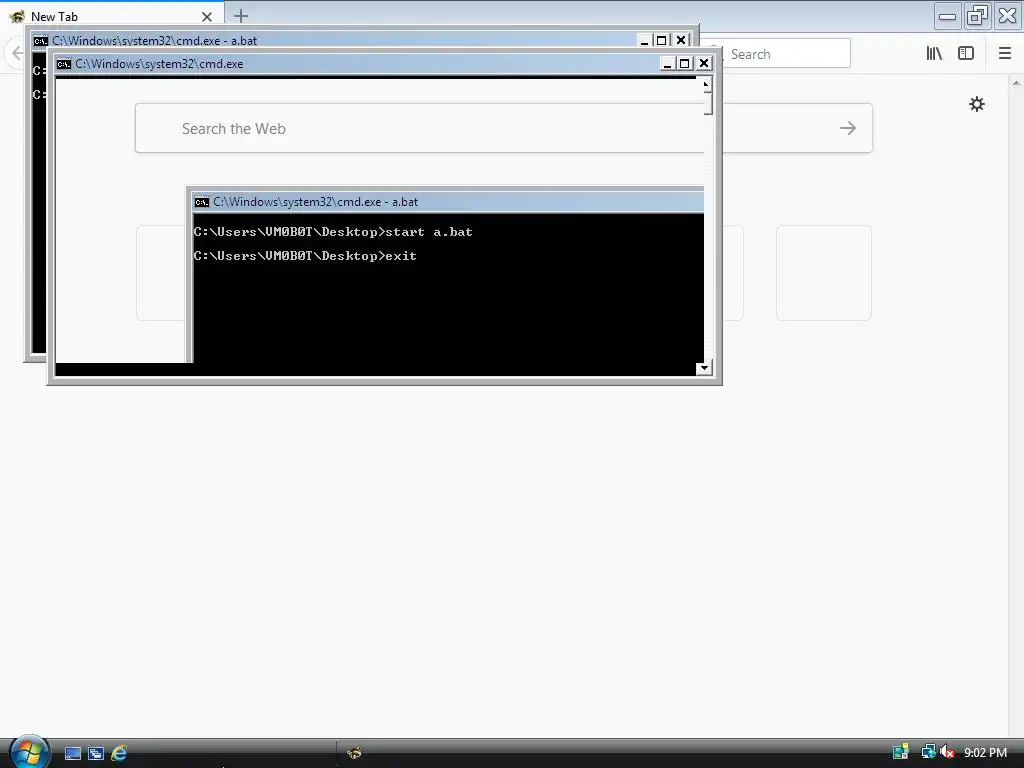Click Show Desktop quick launch icon
The height and width of the screenshot is (768, 1024).
[x=73, y=754]
